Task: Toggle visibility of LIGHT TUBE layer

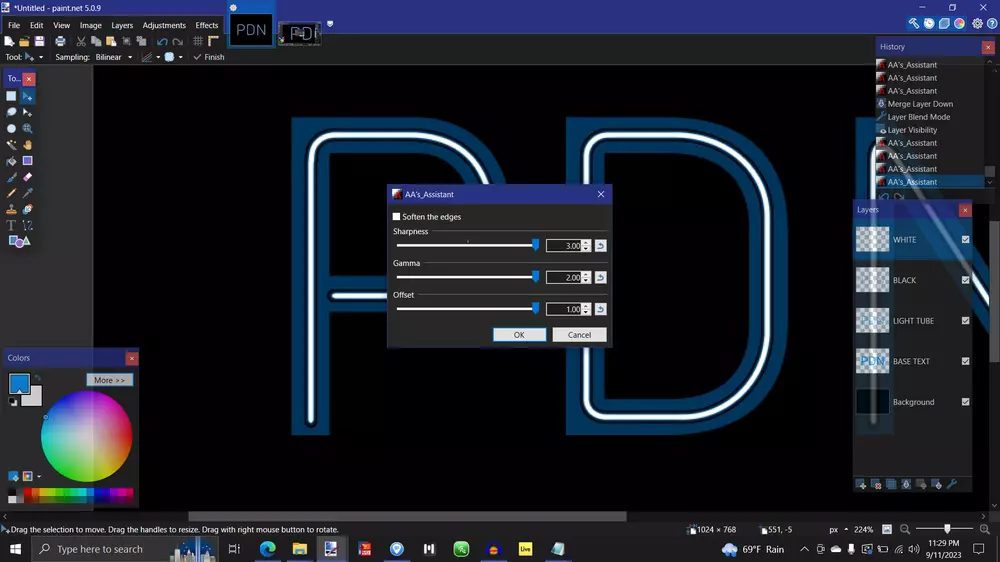Action: pyautogui.click(x=966, y=321)
